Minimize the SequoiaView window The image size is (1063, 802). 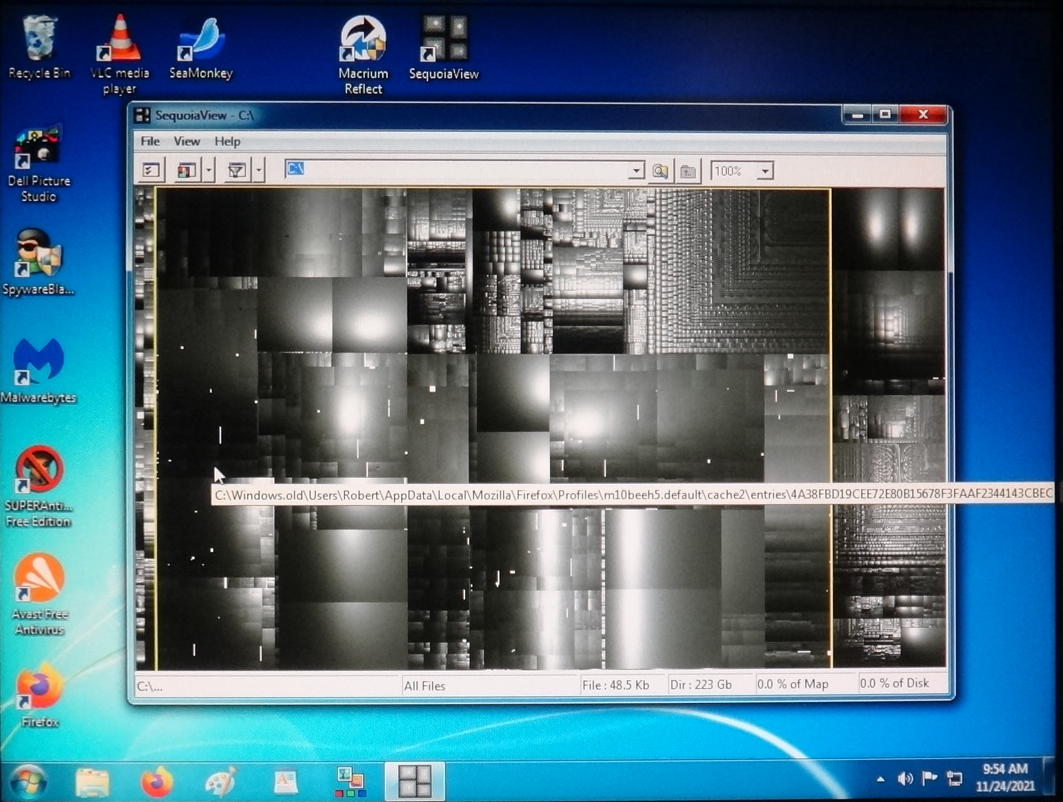point(857,115)
